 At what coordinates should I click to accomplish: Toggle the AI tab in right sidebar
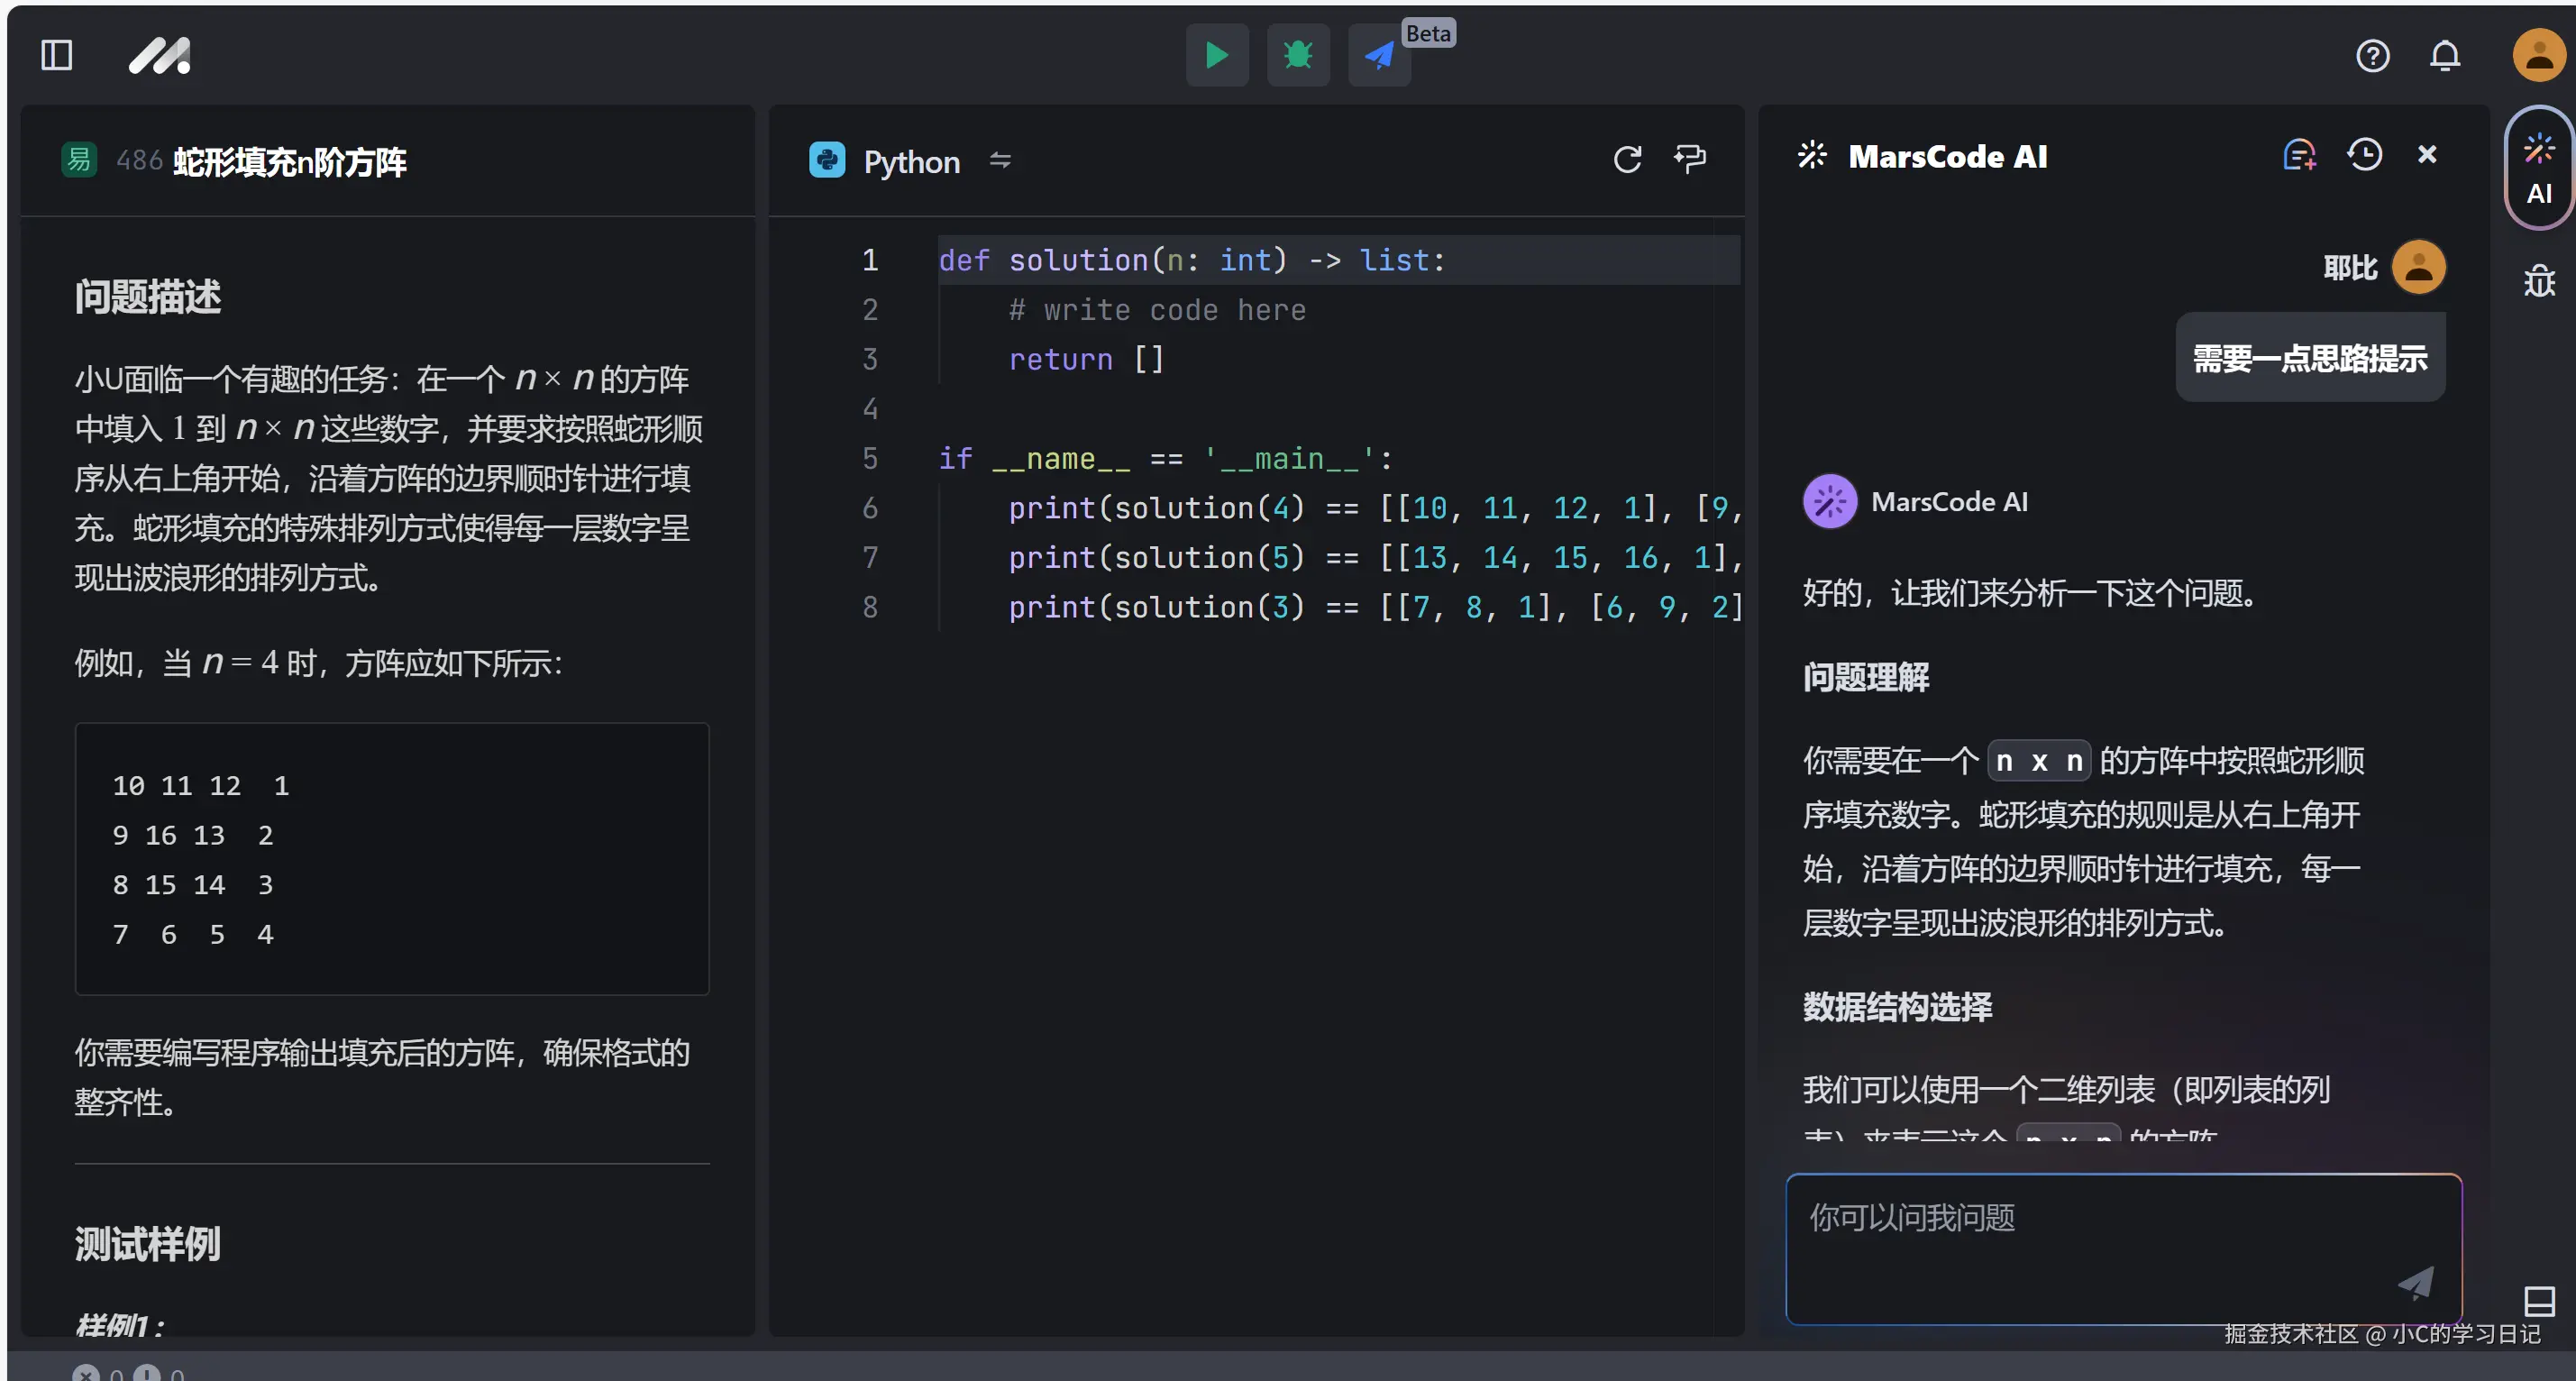pyautogui.click(x=2538, y=169)
